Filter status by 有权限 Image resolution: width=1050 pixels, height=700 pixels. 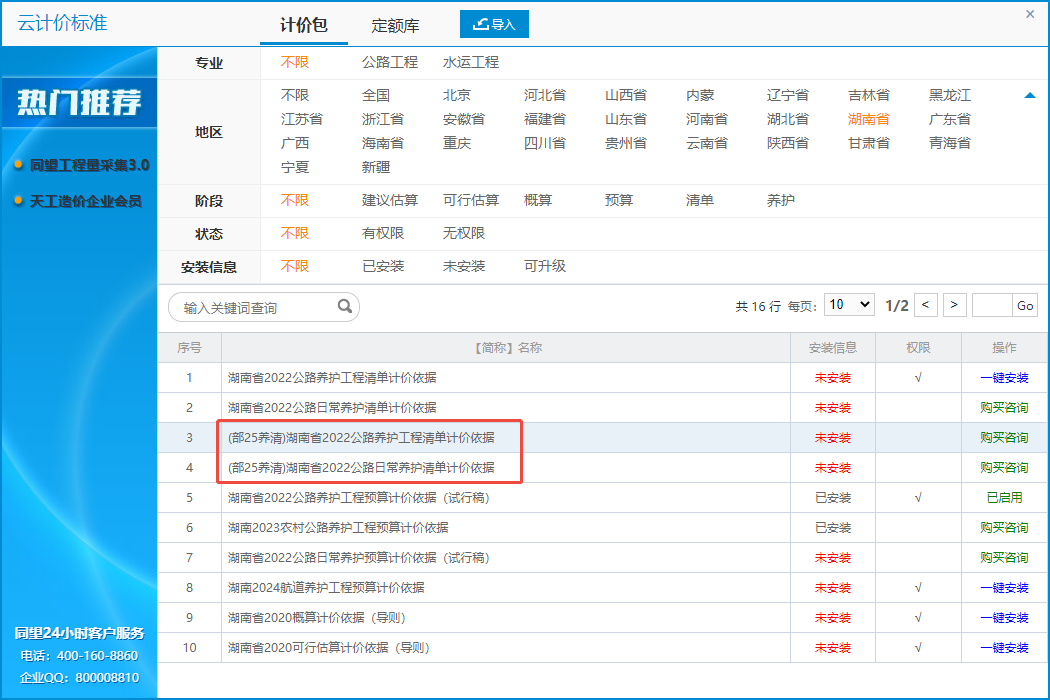[383, 233]
